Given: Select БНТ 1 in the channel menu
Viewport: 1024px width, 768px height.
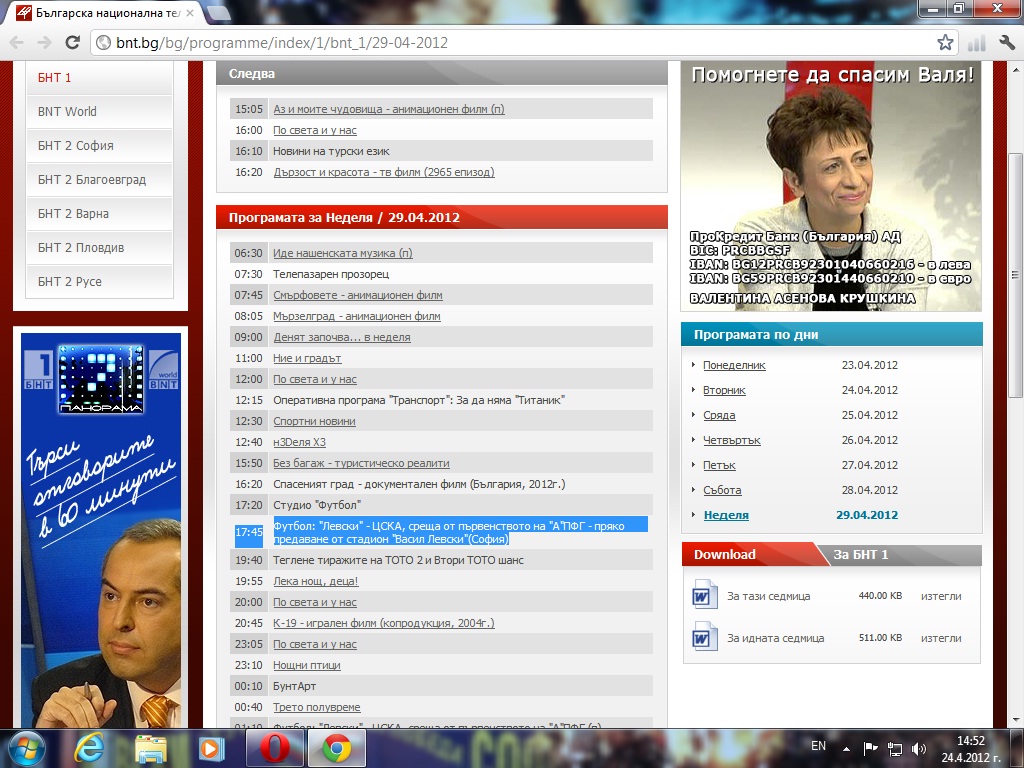Looking at the screenshot, I should coord(100,78).
